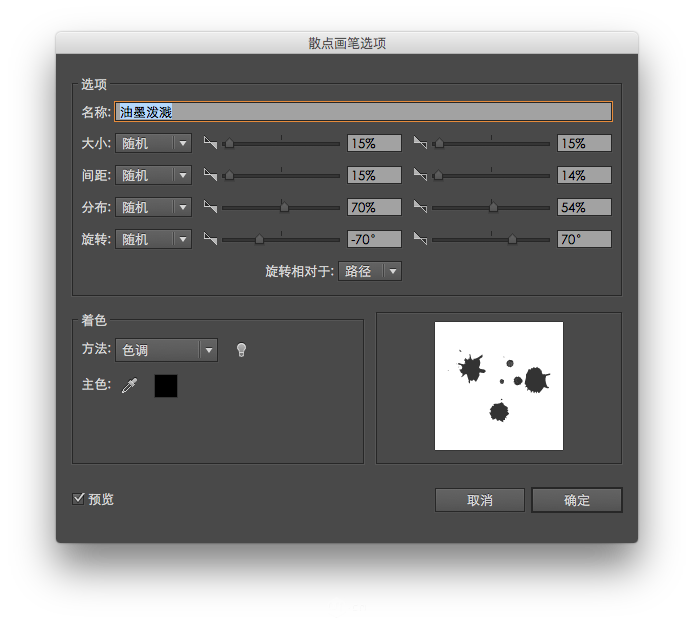The image size is (694, 623).
Task: Click the flip icon before 分布 maximum slider
Action: click(420, 206)
